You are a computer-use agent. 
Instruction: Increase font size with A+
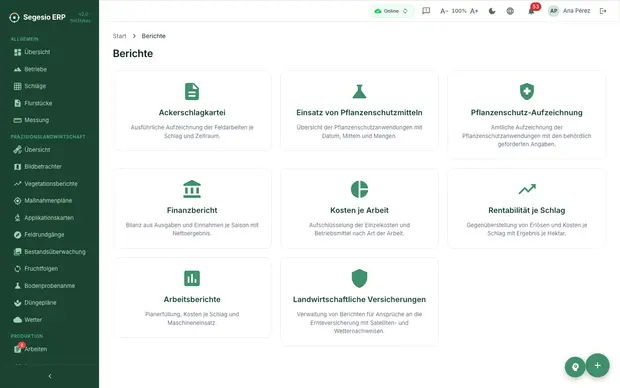pyautogui.click(x=474, y=11)
